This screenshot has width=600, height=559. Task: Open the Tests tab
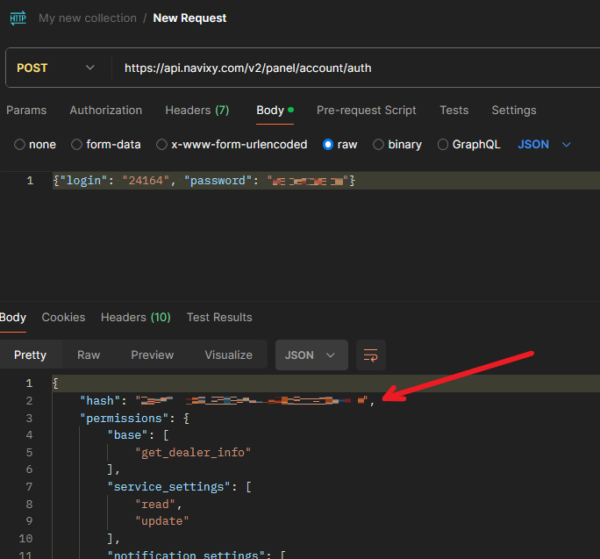pos(454,110)
